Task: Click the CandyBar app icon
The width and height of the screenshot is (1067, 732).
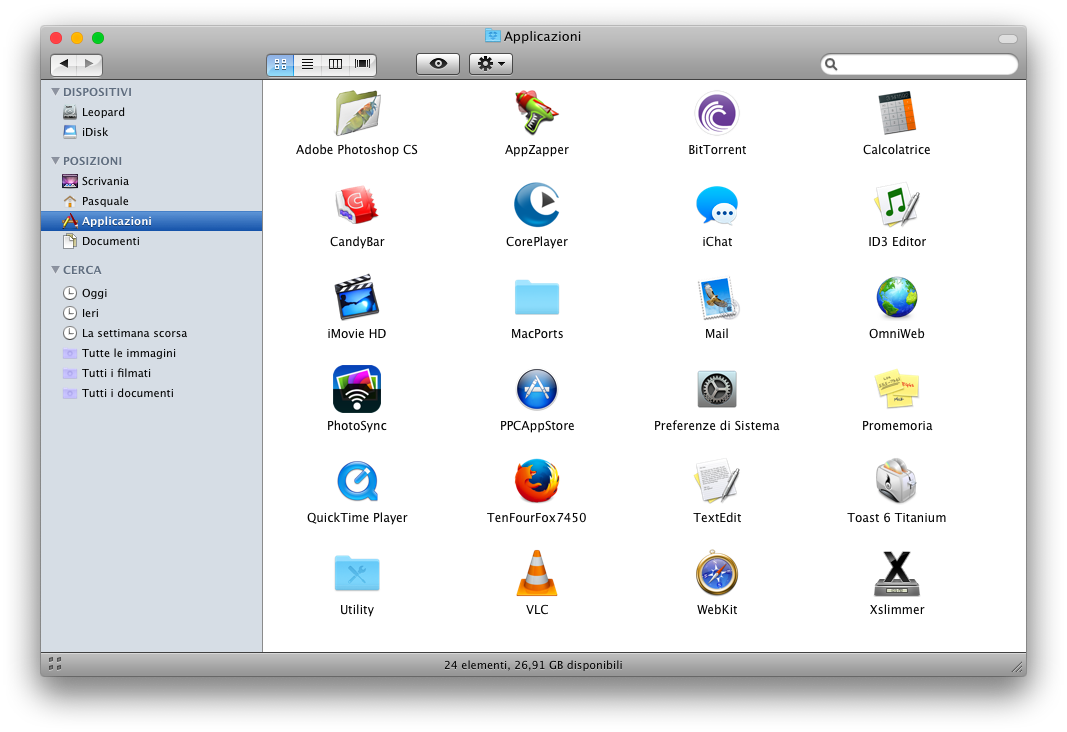Action: 357,205
